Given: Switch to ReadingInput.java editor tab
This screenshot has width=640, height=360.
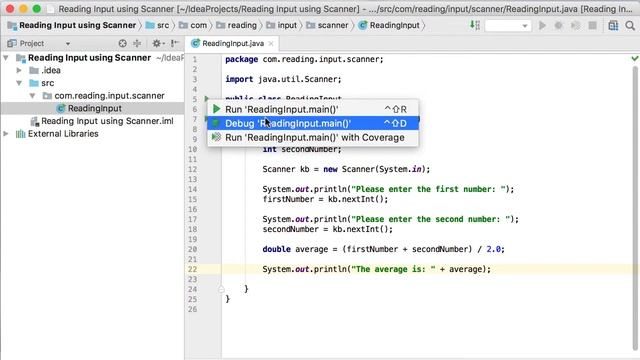Looking at the screenshot, I should pyautogui.click(x=233, y=43).
